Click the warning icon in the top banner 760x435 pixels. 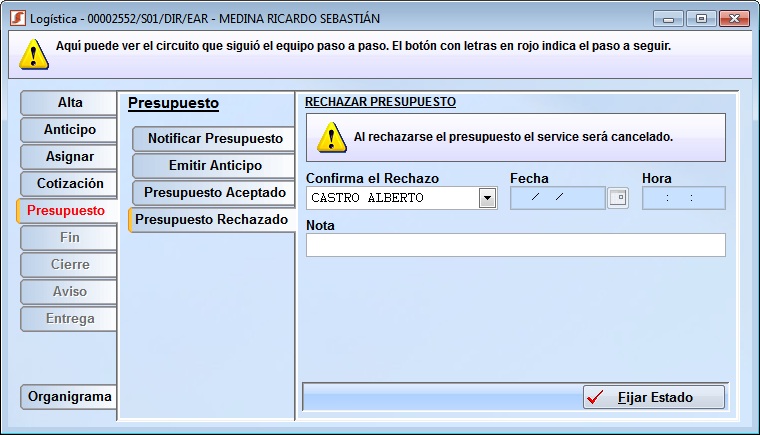coord(32,53)
